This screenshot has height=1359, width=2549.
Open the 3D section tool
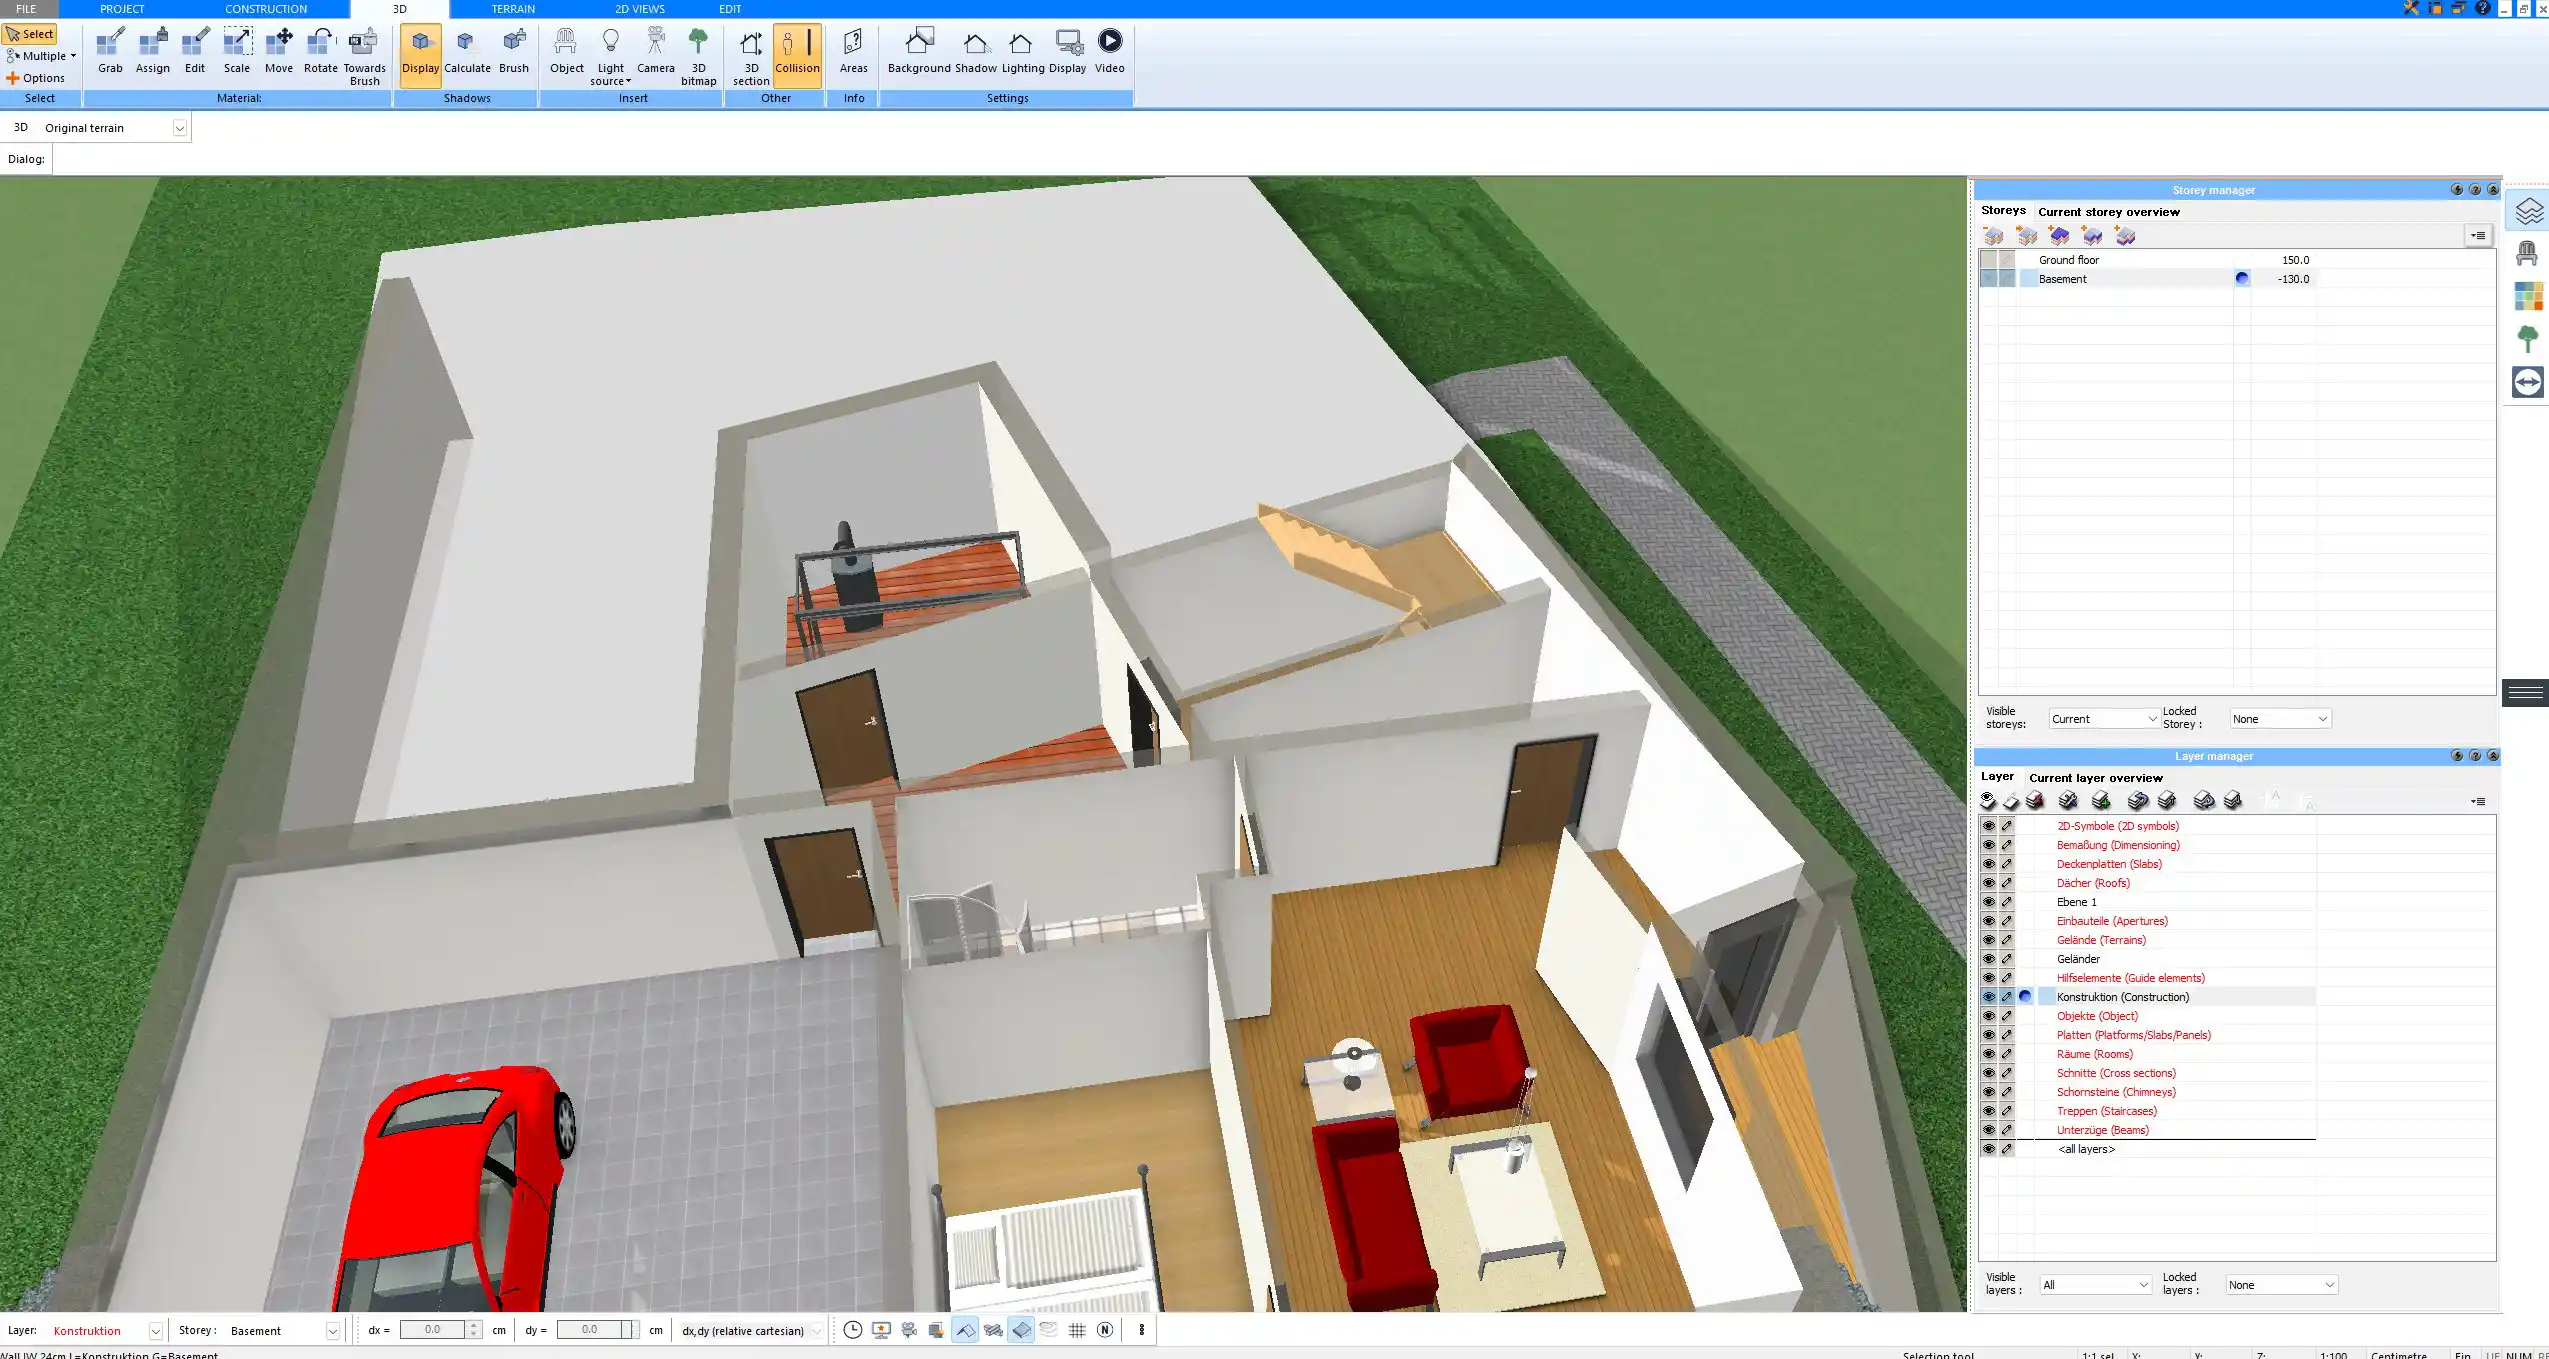click(750, 56)
